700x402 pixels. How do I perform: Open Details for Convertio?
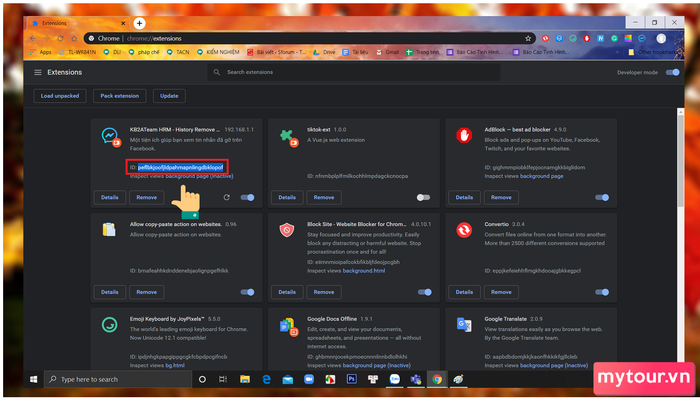[x=464, y=292]
